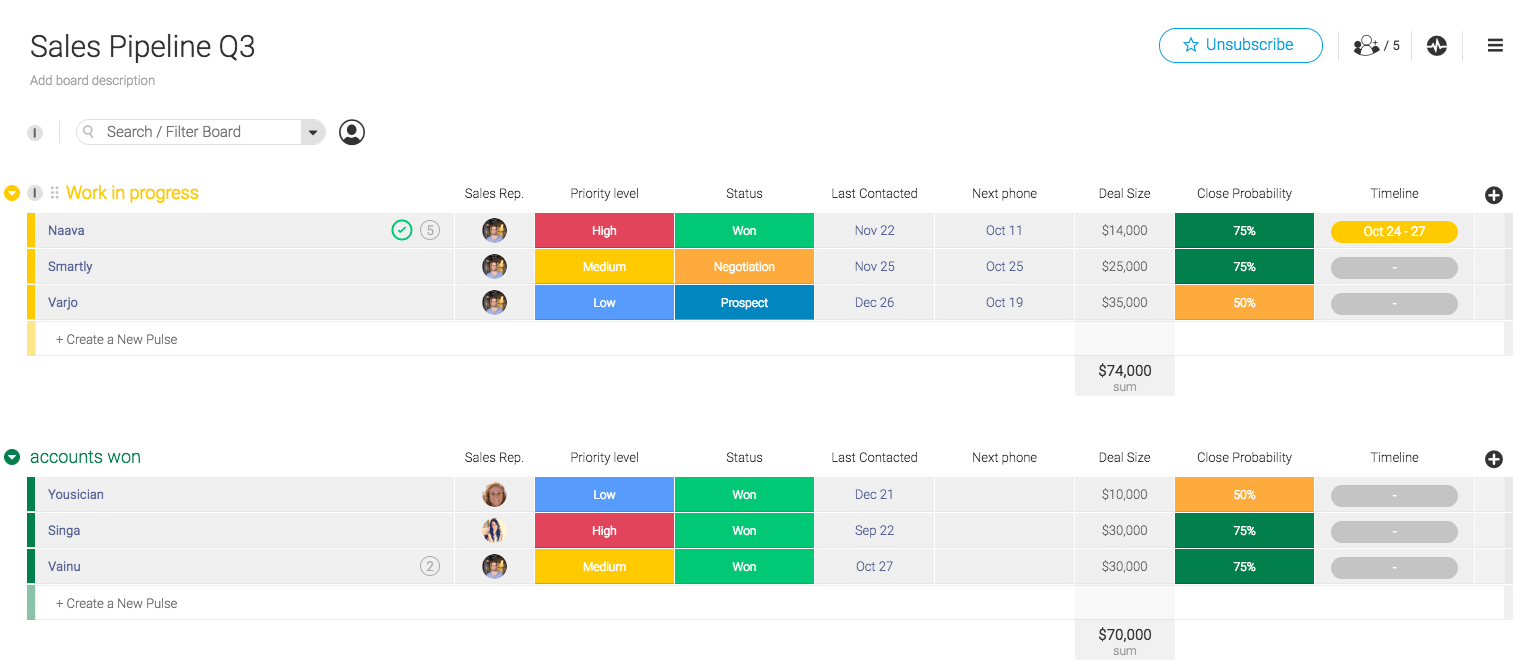This screenshot has height=669, width=1531.
Task: Add a new column to accounts won group
Action: coord(1494,459)
